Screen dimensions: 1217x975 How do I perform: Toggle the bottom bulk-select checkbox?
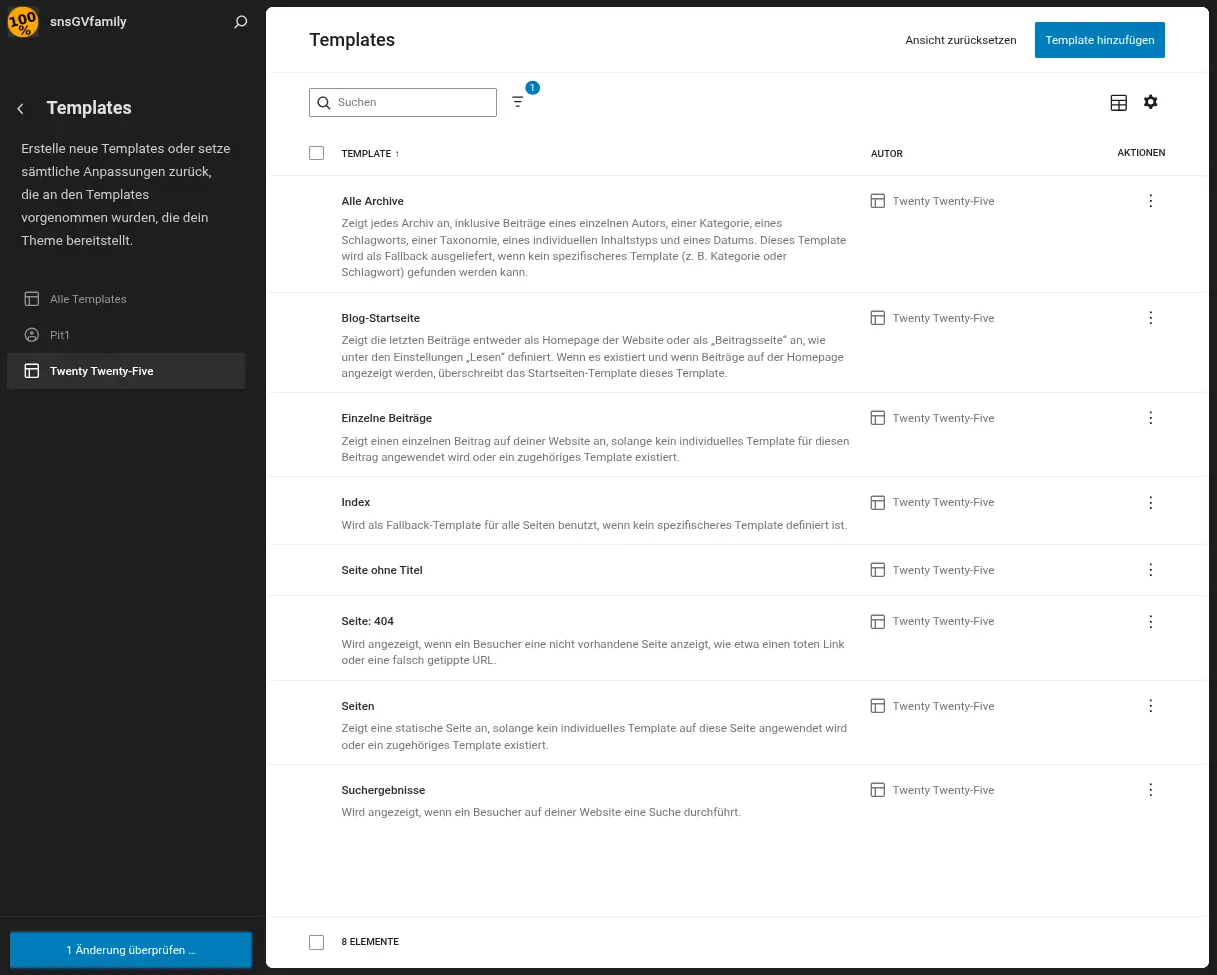click(317, 942)
